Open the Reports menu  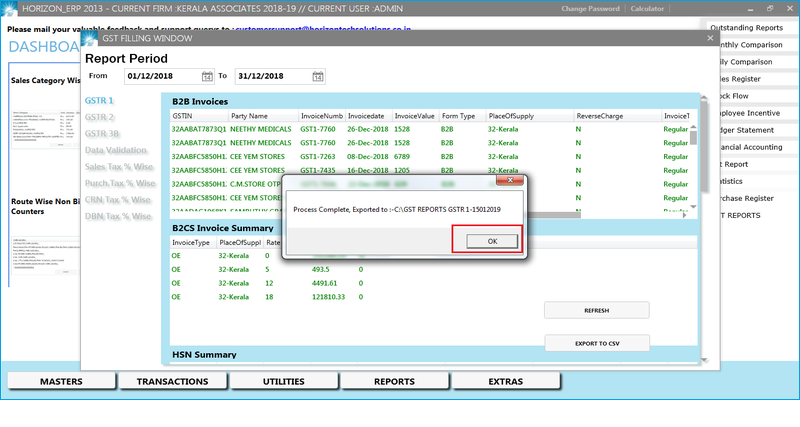coord(394,382)
